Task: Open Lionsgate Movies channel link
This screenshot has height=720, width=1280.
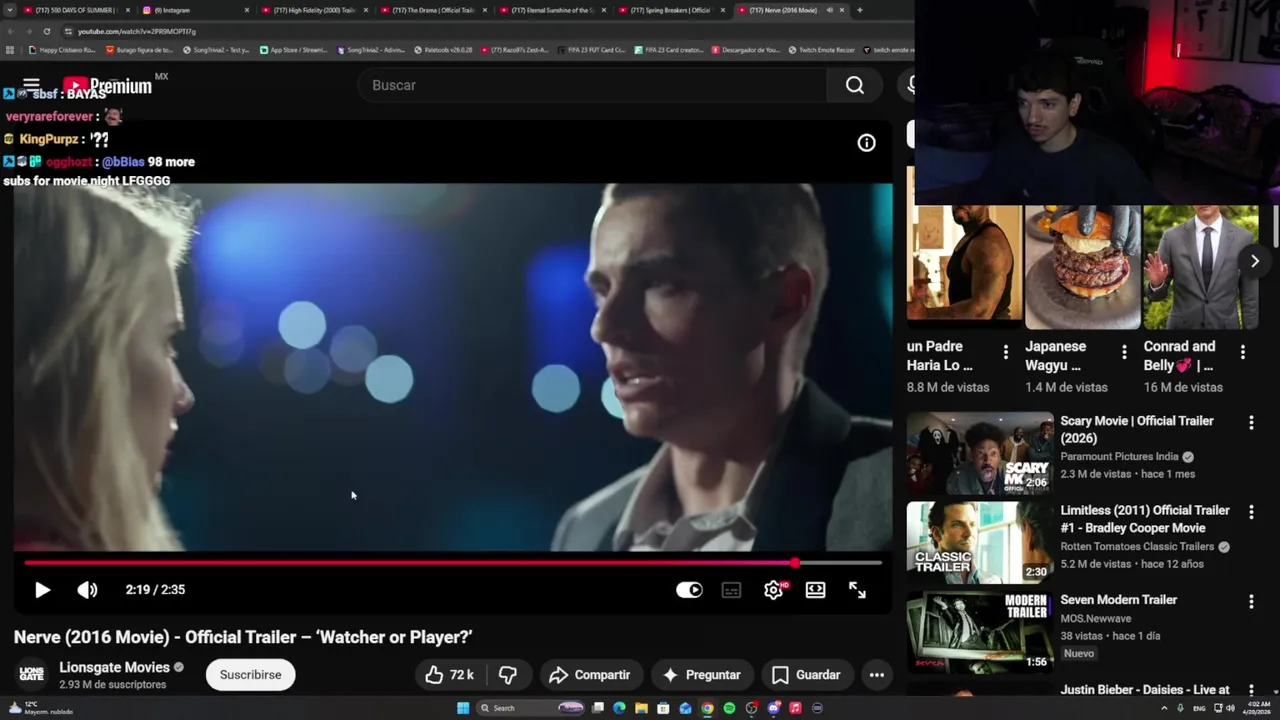Action: (x=114, y=667)
